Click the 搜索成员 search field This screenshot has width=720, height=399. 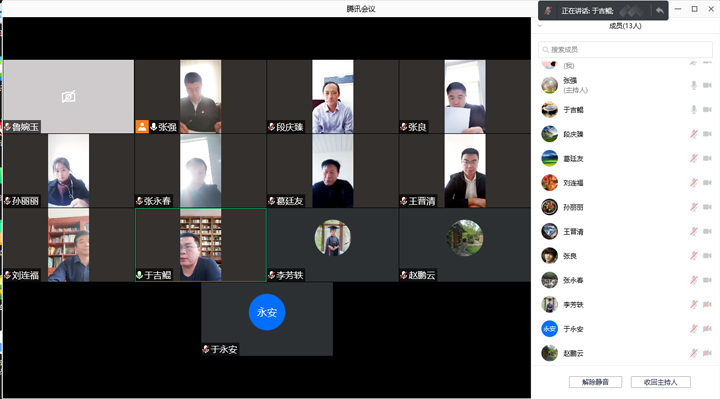(x=625, y=50)
